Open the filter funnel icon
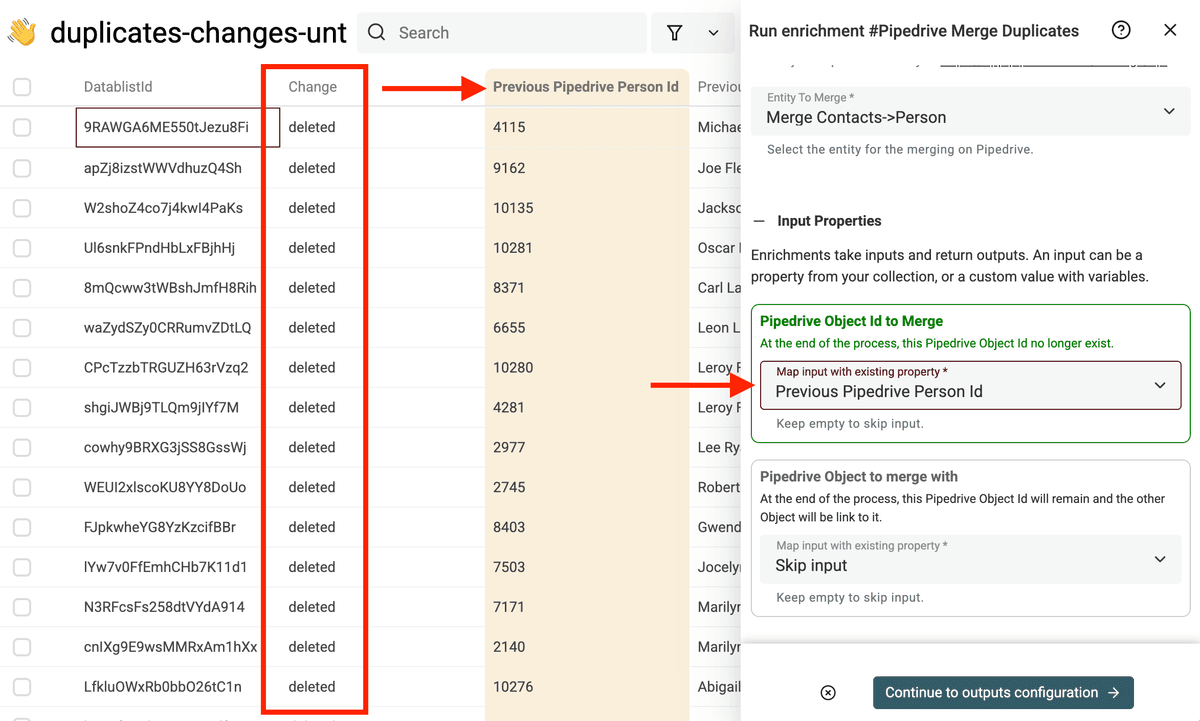The image size is (1200, 721). (675, 33)
